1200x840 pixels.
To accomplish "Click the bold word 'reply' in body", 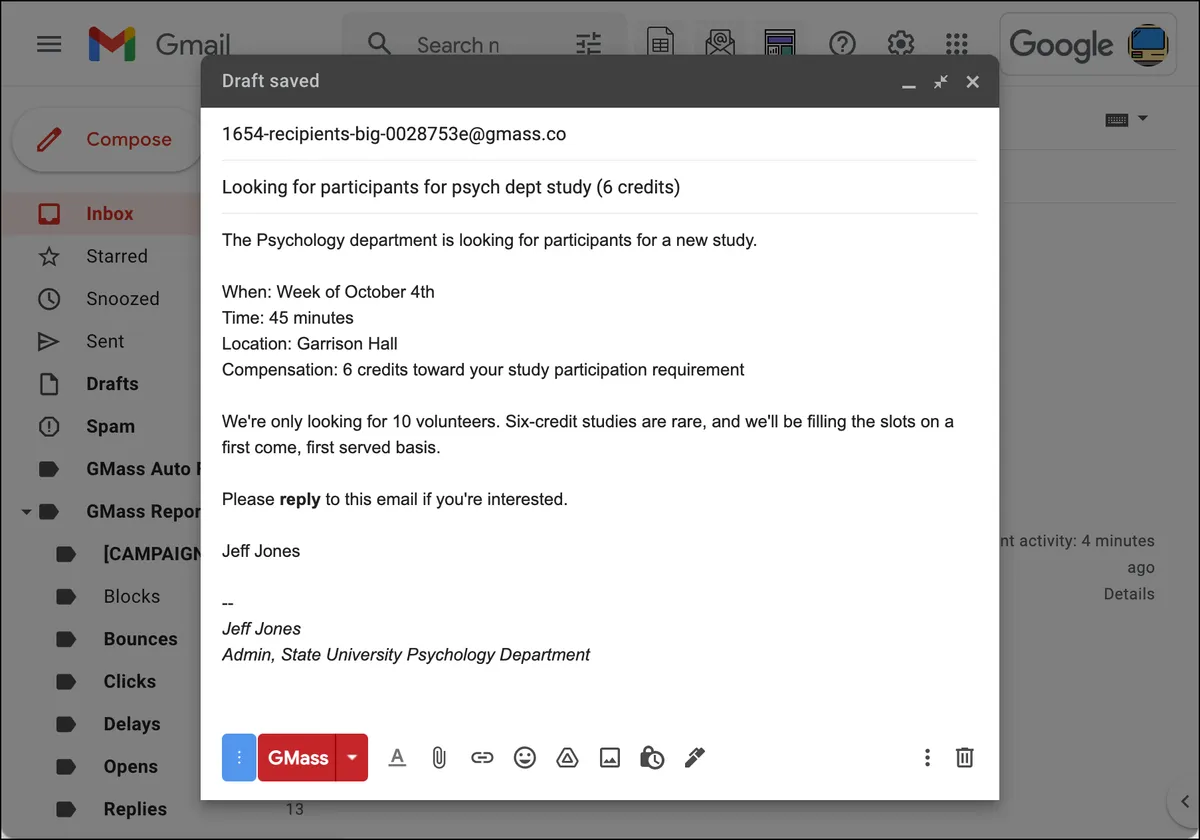I will [x=300, y=499].
